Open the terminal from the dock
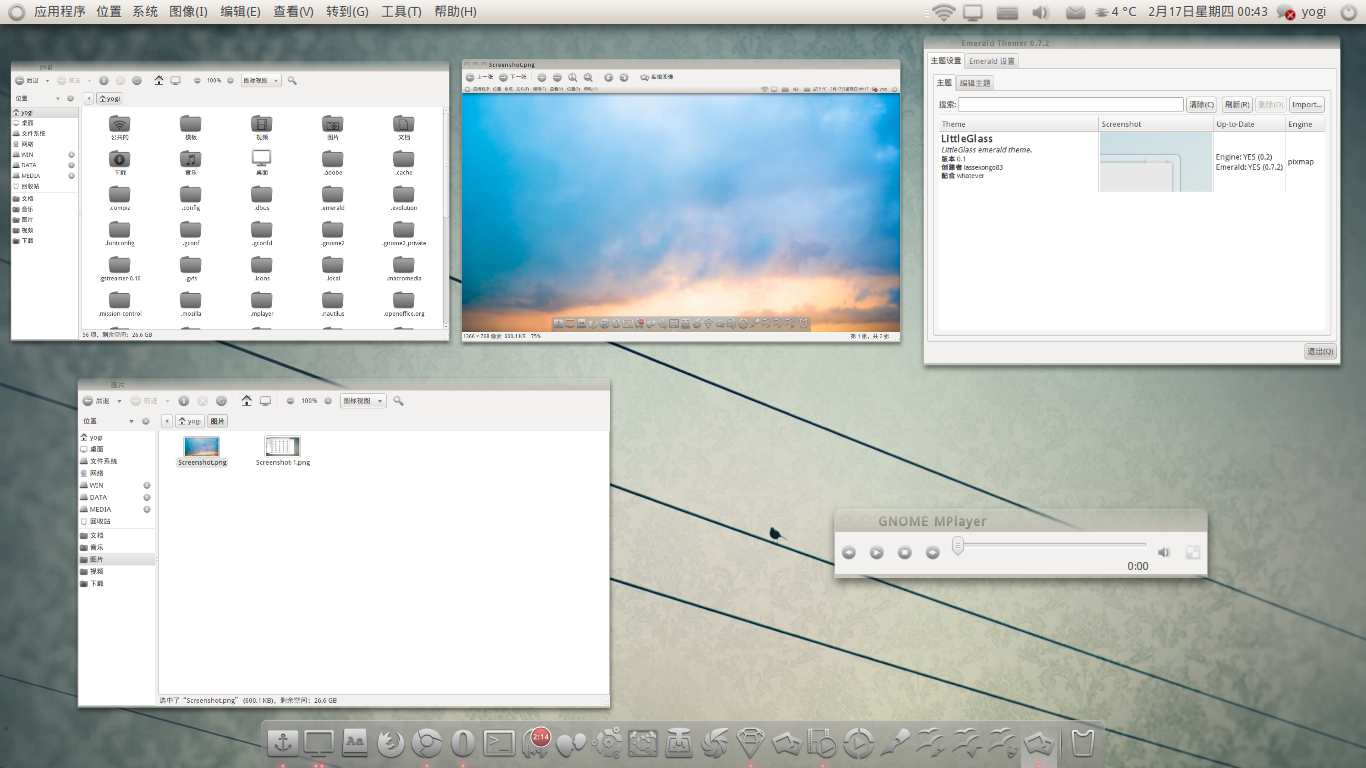Screen dimensions: 1366x768 (x=499, y=743)
